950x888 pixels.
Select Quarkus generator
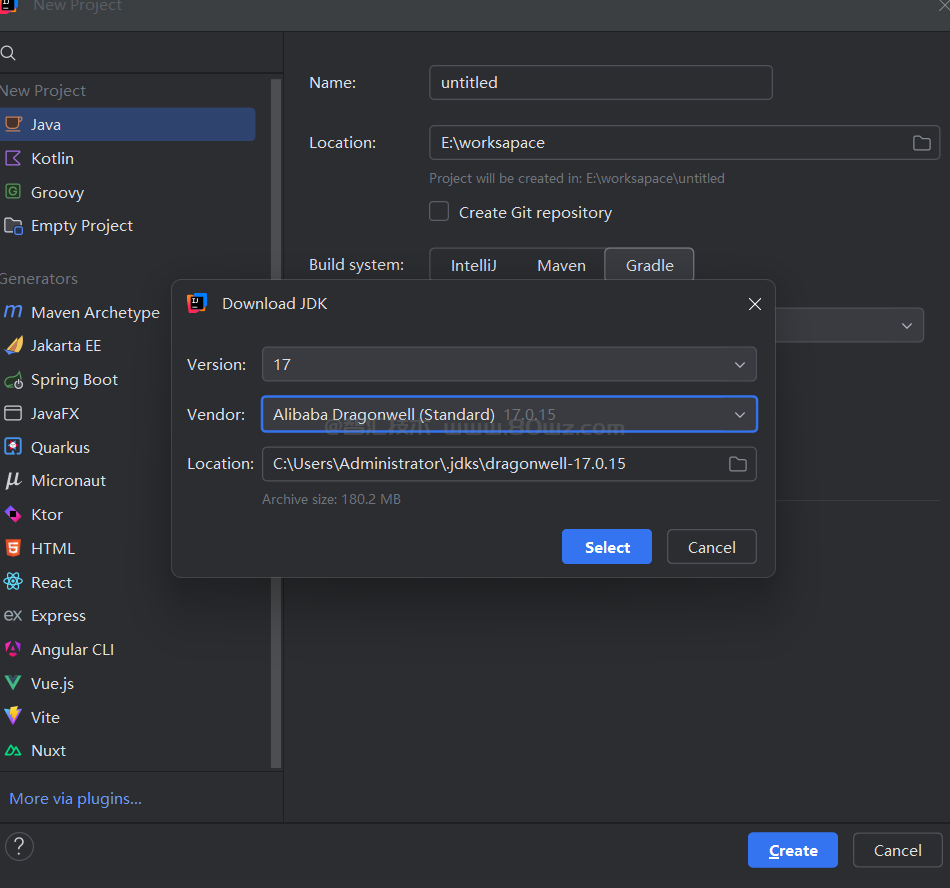point(85,447)
